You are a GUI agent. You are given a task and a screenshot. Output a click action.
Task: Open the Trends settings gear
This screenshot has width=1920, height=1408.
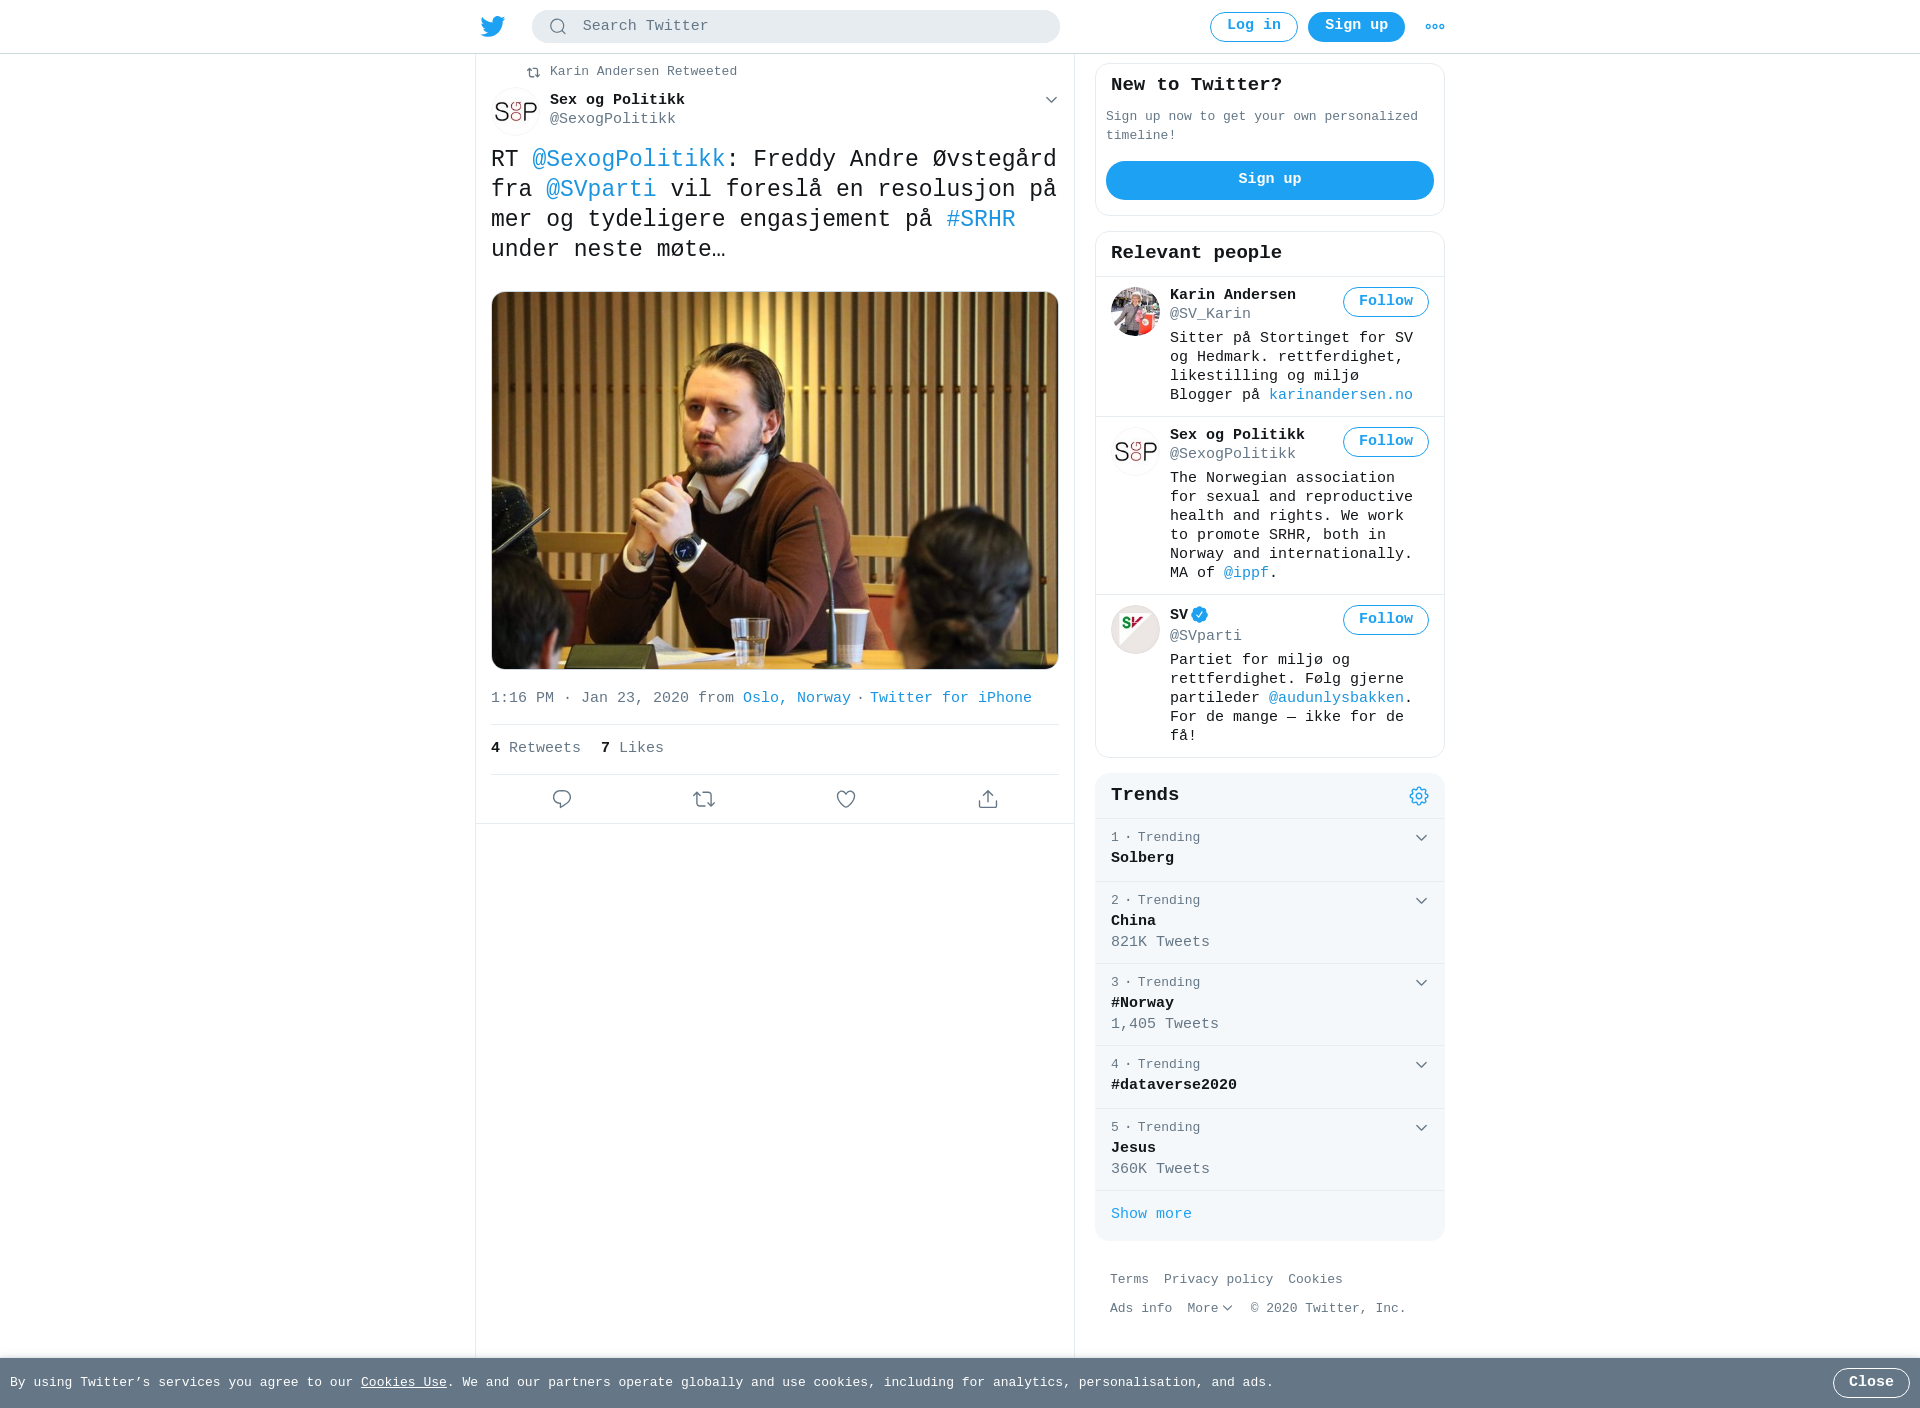(1419, 796)
